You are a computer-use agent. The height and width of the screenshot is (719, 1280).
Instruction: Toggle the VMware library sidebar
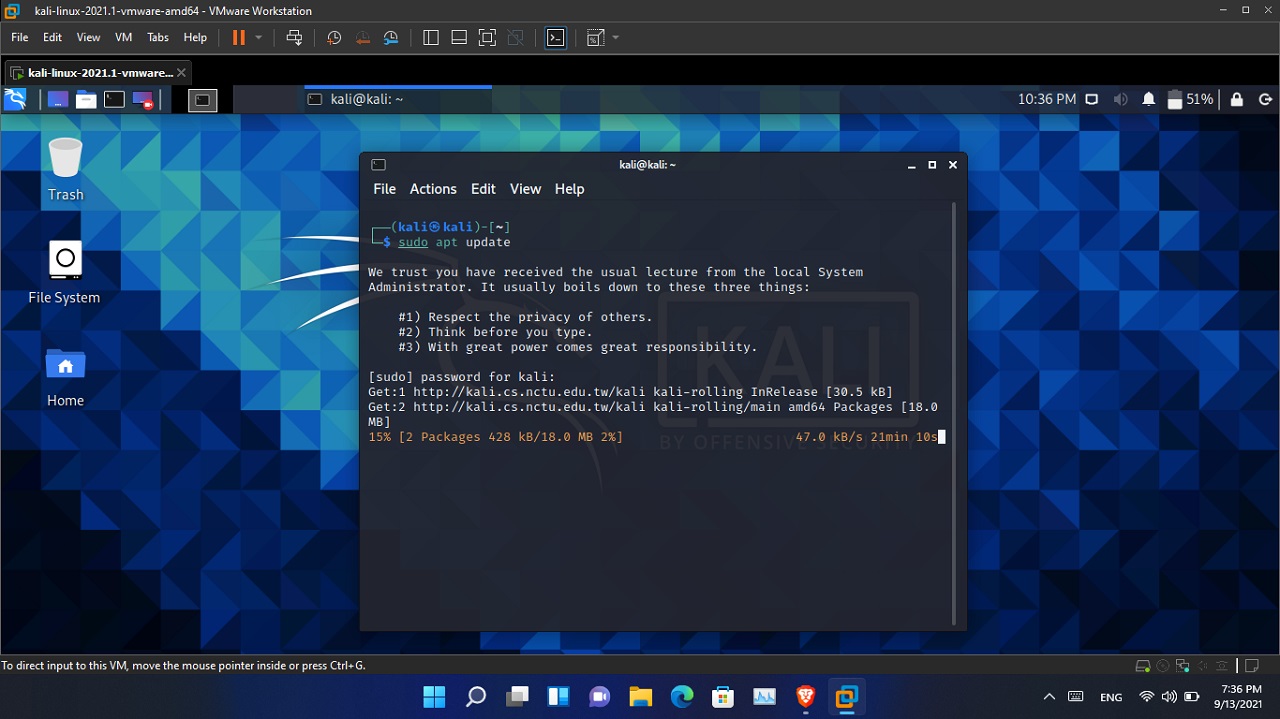(430, 37)
